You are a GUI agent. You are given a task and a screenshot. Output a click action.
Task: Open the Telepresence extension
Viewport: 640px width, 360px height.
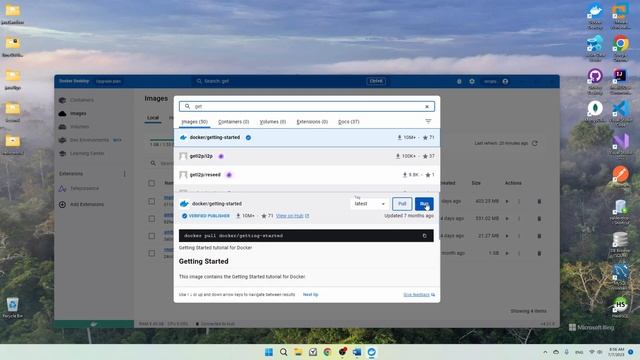[x=84, y=189]
